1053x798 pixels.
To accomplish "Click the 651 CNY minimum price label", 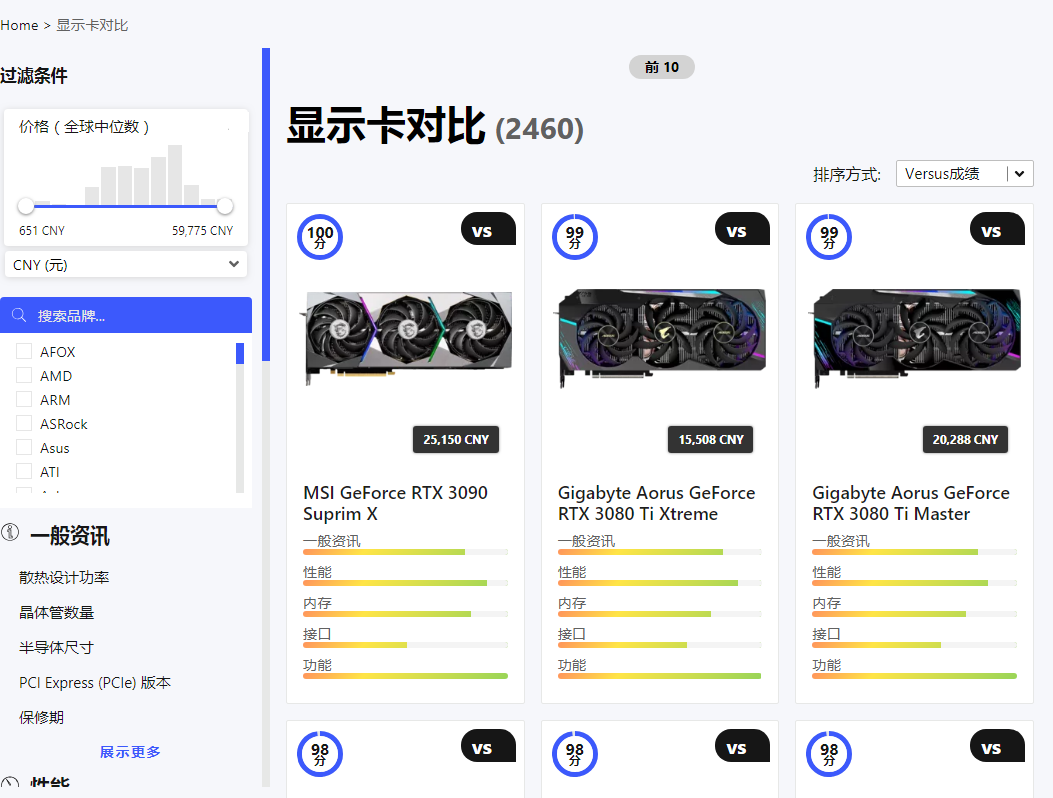I will point(42,230).
